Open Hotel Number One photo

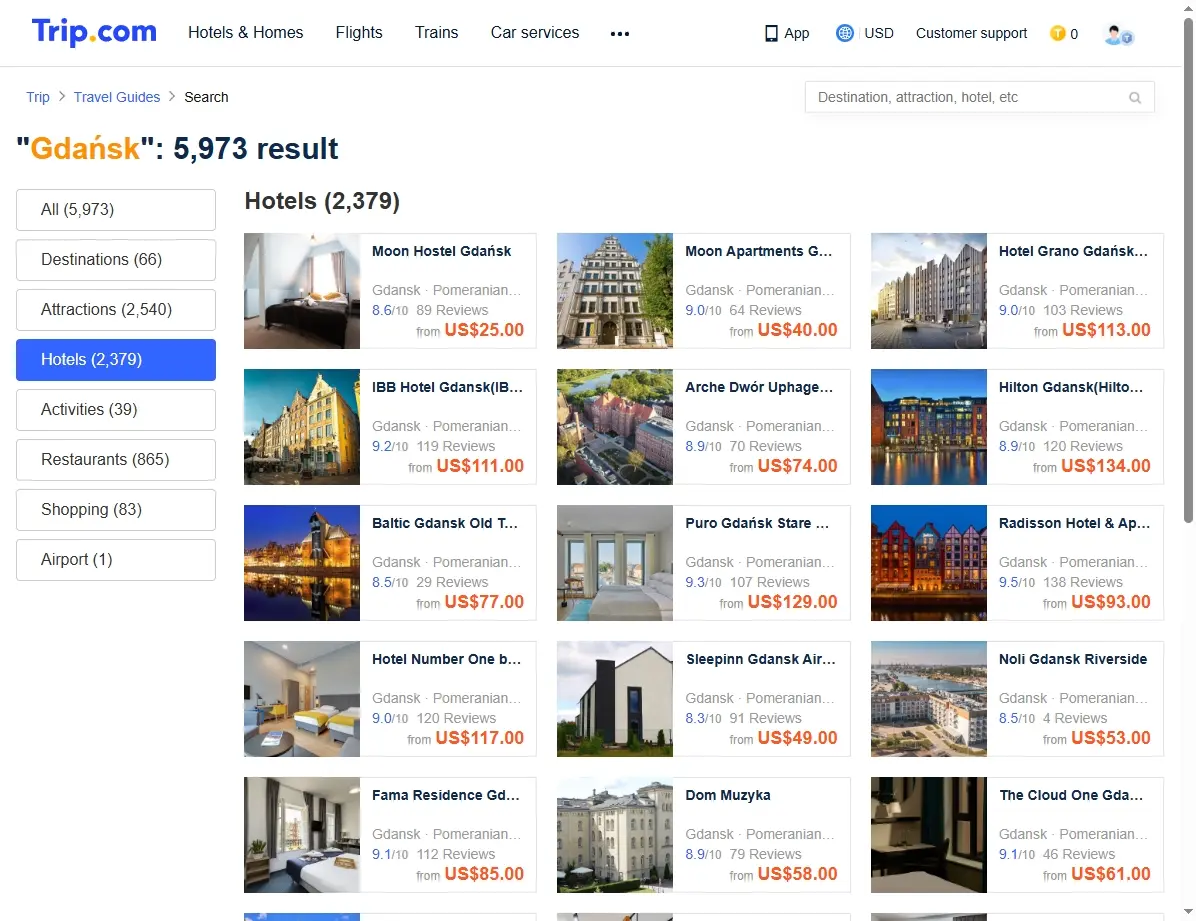point(302,698)
